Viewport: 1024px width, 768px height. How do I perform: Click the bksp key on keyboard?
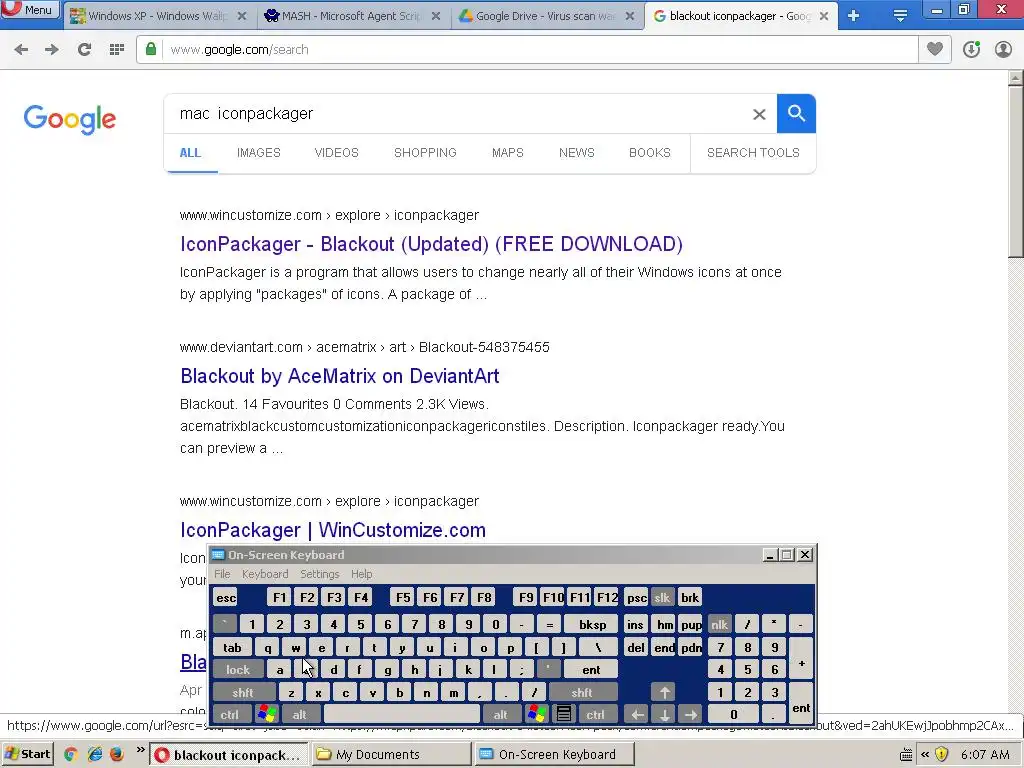pos(592,624)
